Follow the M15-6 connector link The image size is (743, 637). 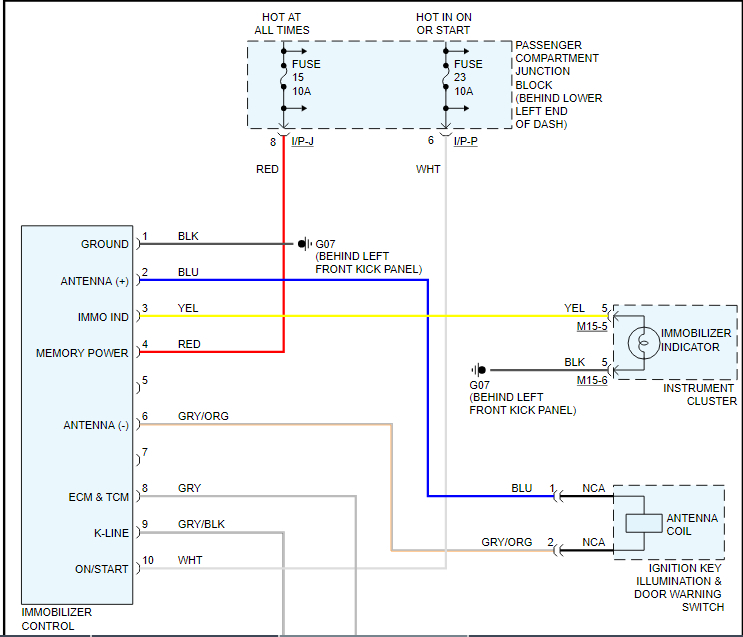(592, 381)
